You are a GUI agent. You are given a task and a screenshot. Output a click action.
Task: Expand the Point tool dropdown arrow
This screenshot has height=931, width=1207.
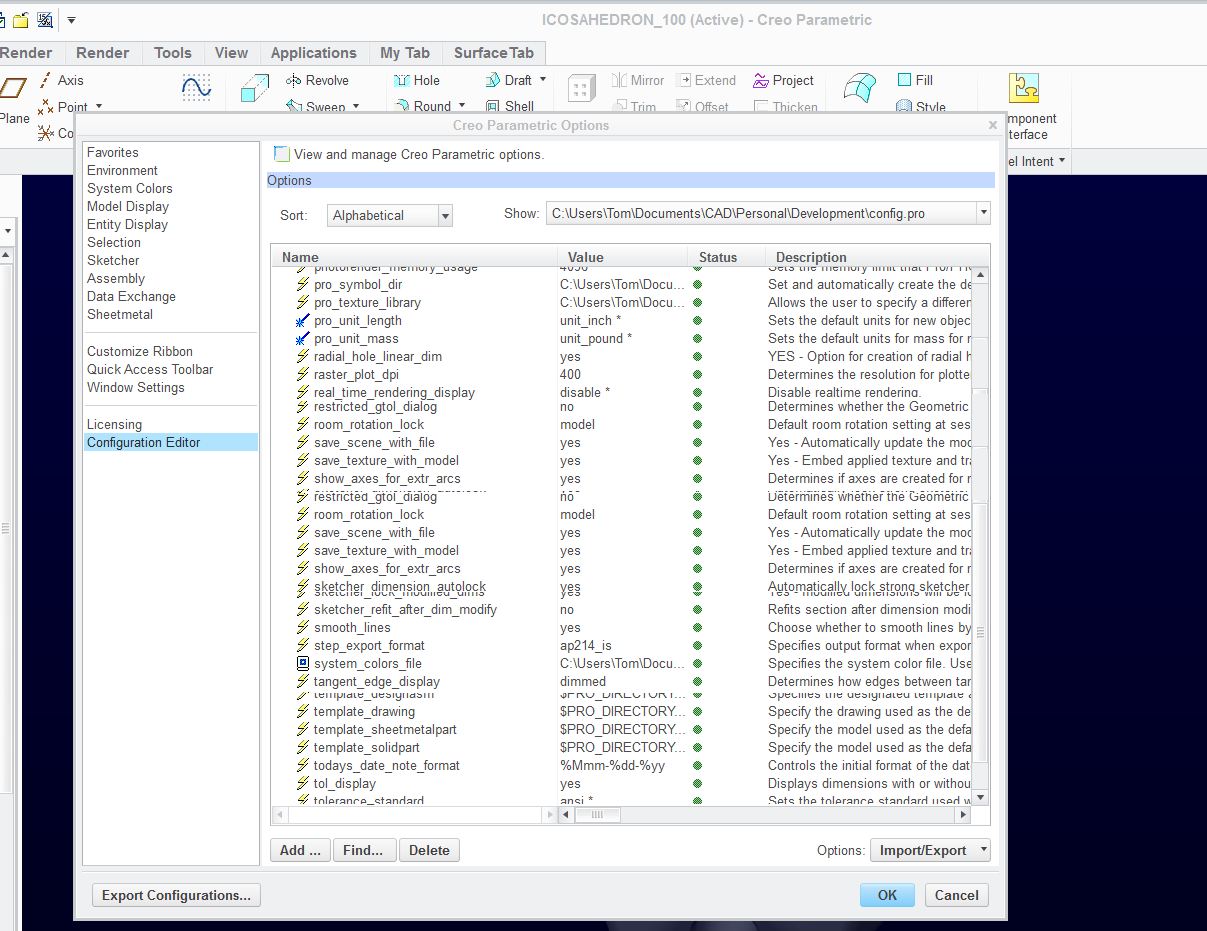(98, 106)
